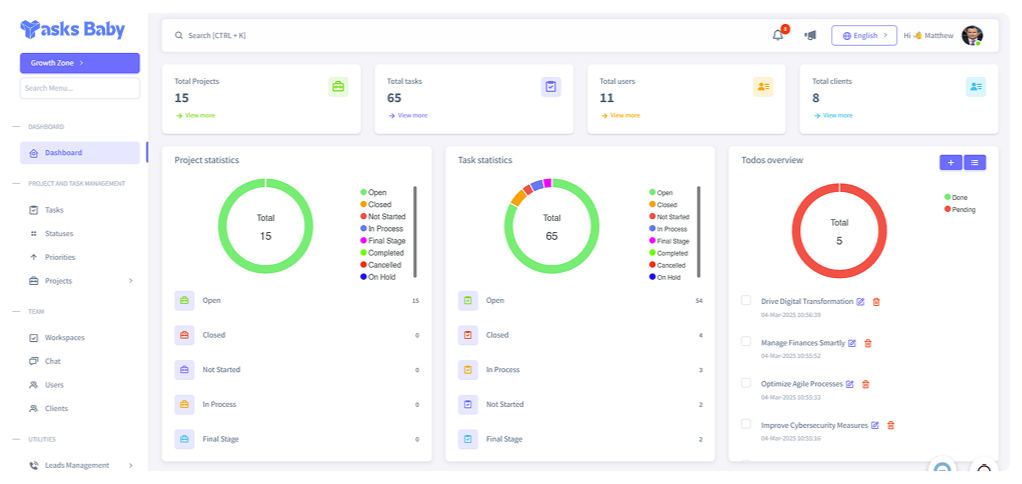Click the Total tasks clipboard icon
This screenshot has height=484, width=1022.
click(x=551, y=87)
